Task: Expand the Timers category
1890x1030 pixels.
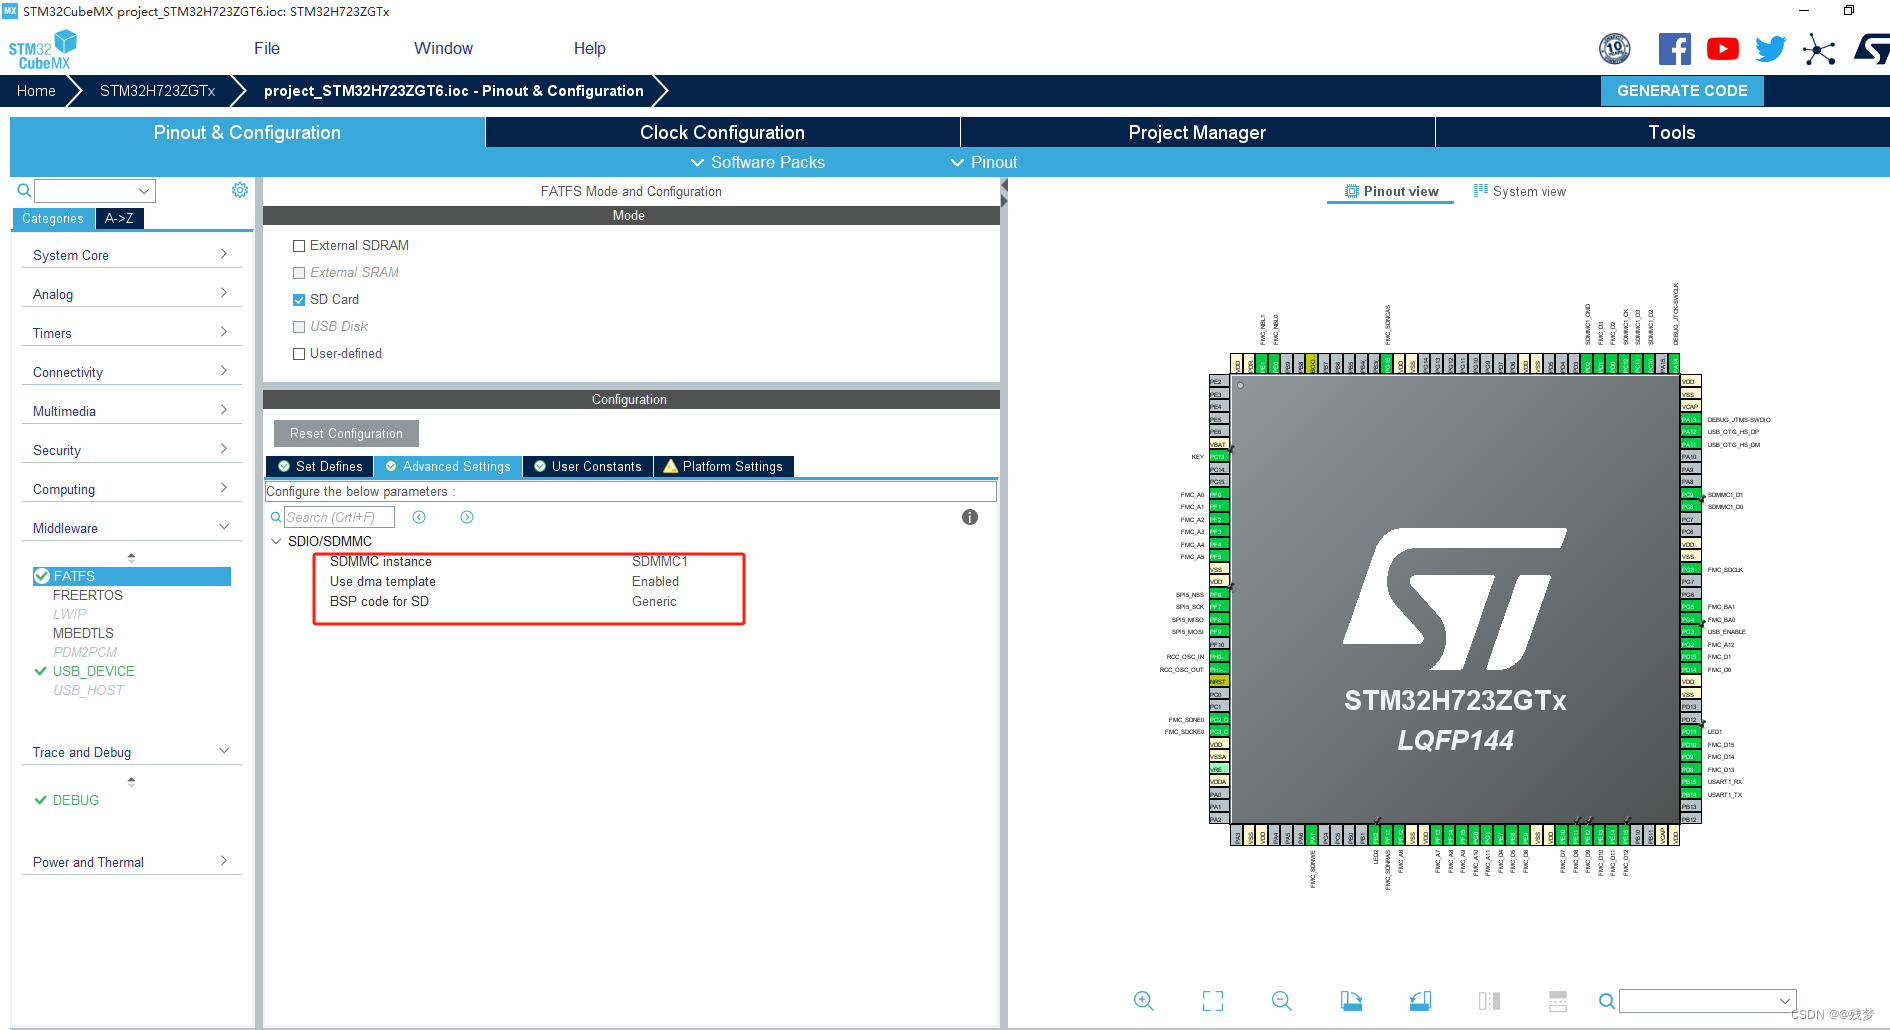Action: (x=131, y=333)
